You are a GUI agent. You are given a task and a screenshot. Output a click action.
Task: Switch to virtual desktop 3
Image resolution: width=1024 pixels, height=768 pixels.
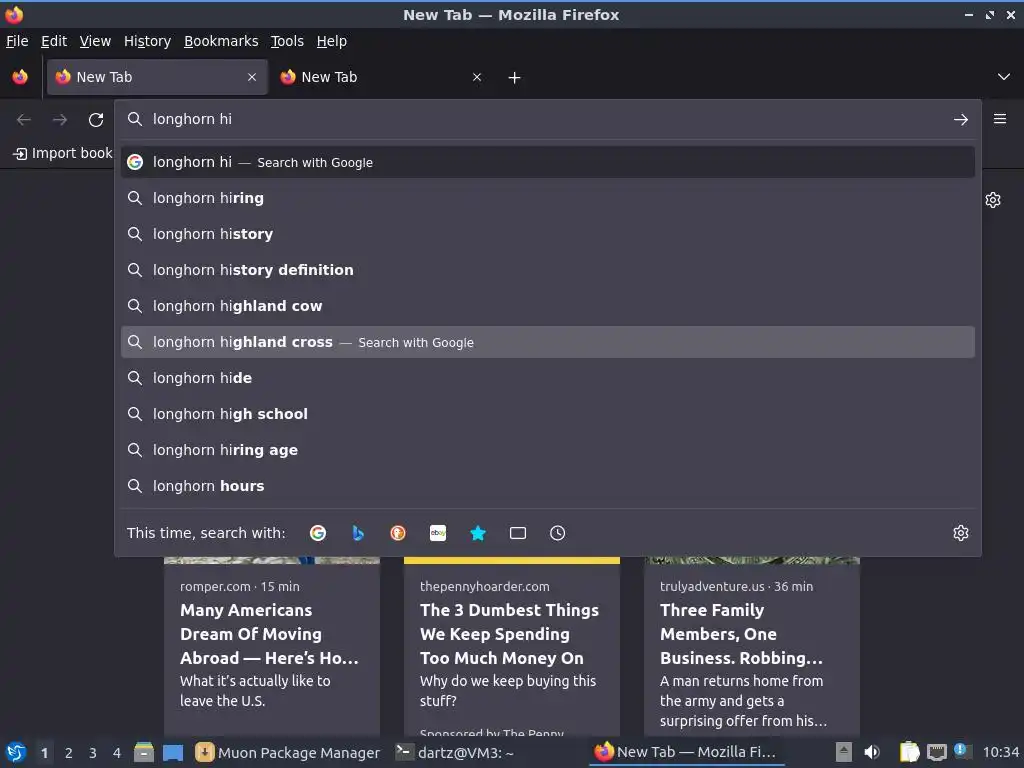(93, 753)
